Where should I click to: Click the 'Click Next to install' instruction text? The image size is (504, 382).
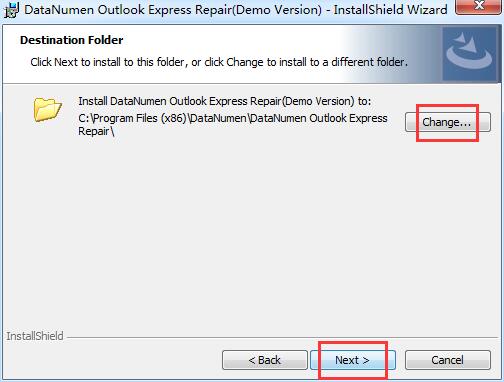point(219,62)
